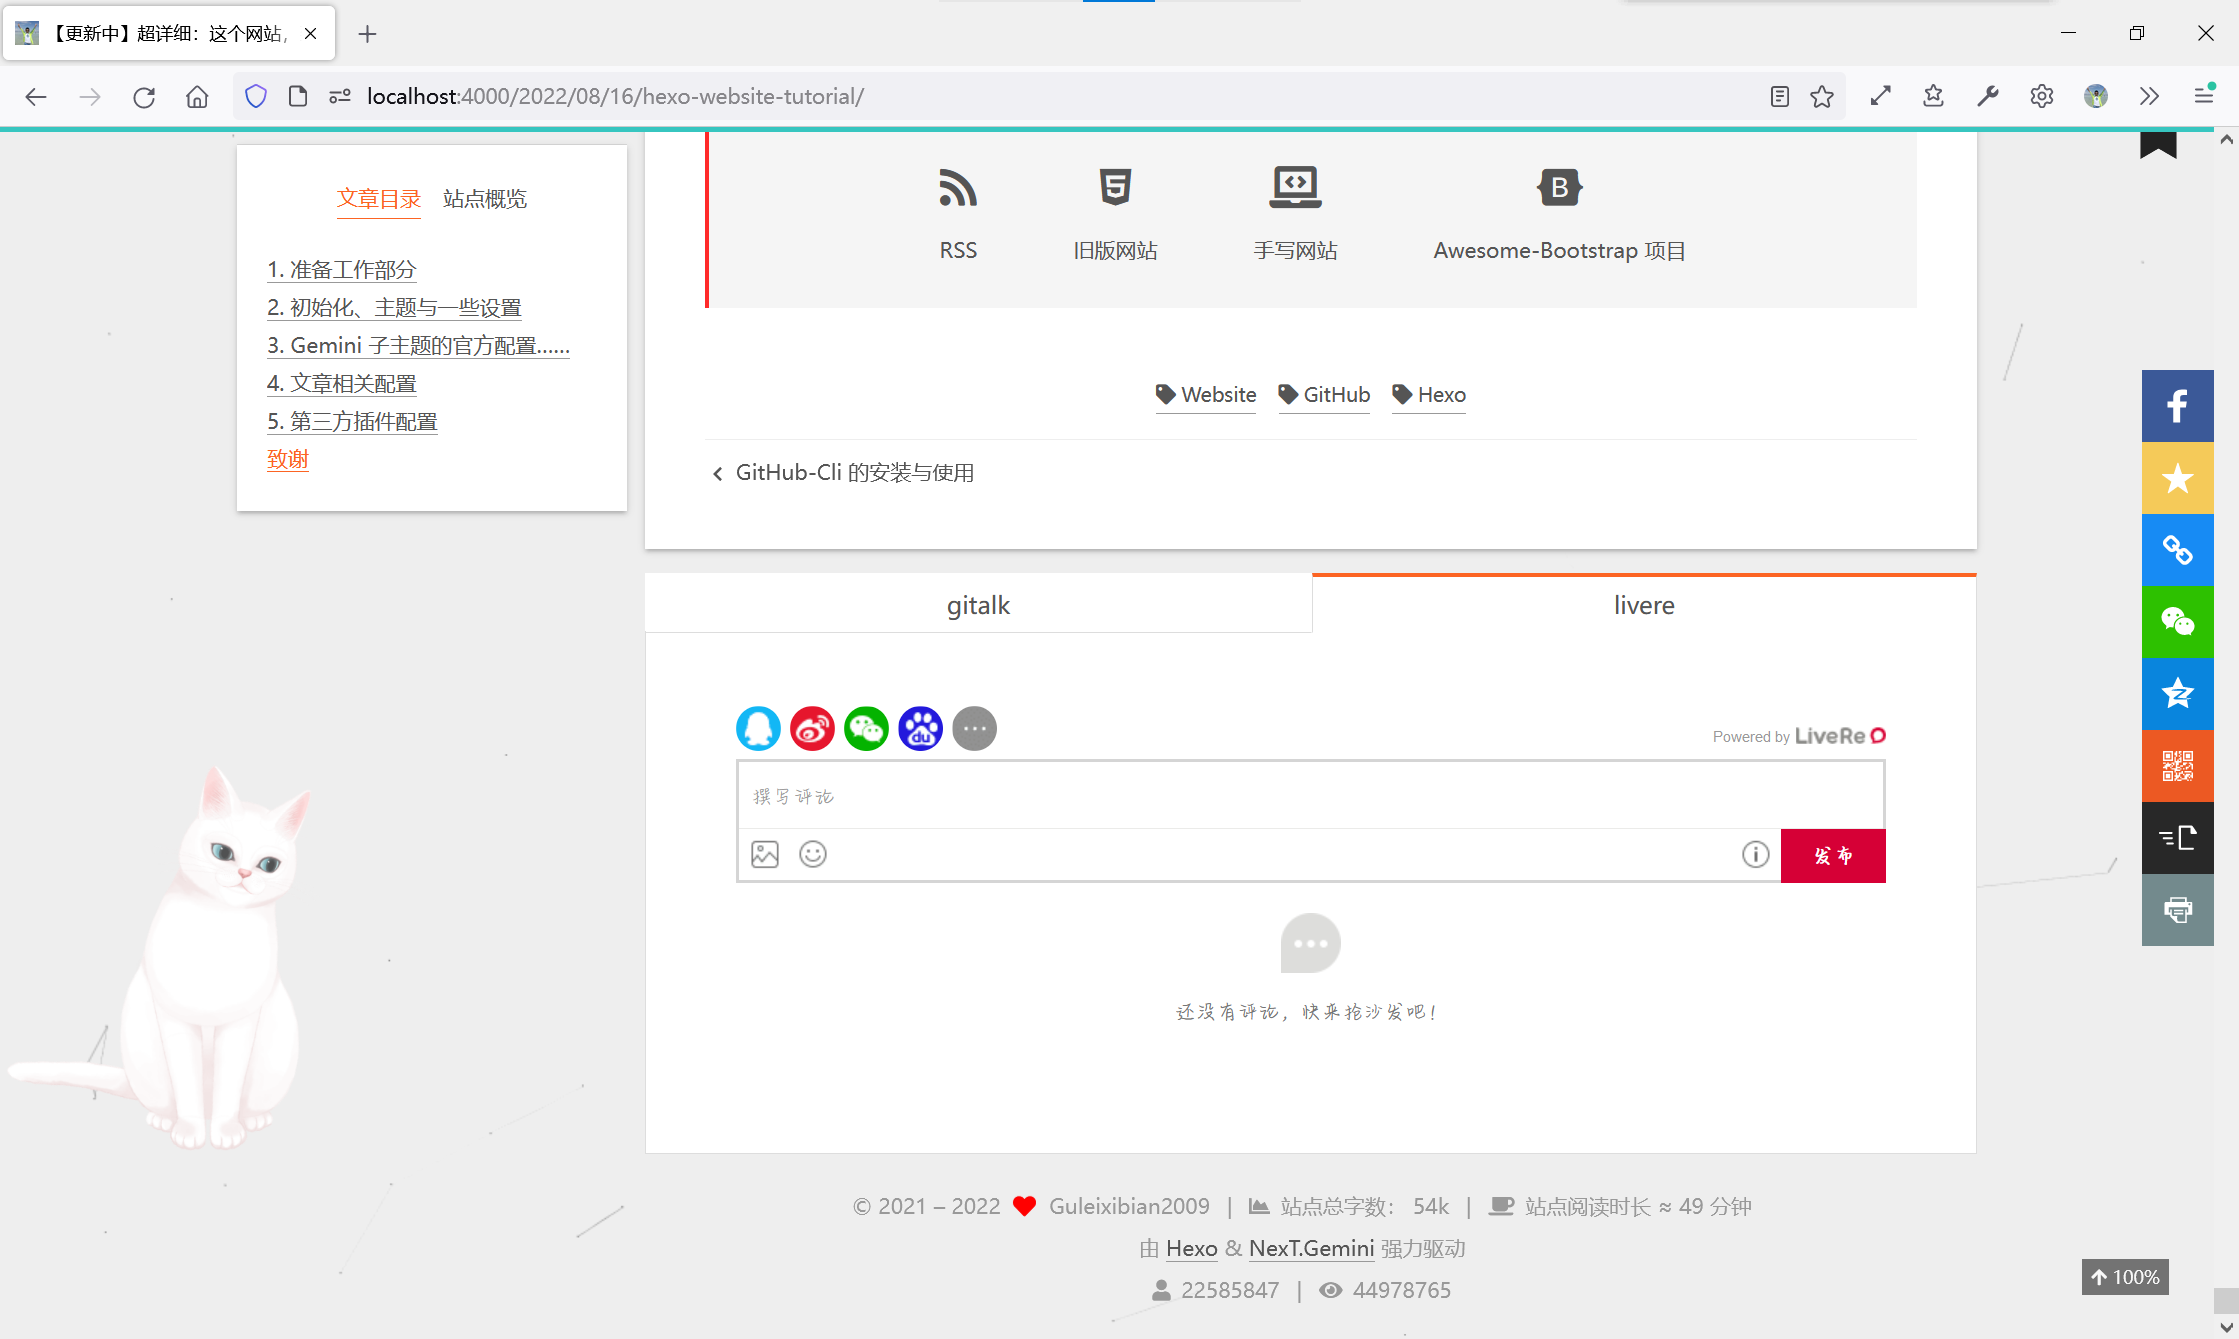2239x1339 pixels.
Task: Expand browser overflow chevron for more tools
Action: (2149, 96)
